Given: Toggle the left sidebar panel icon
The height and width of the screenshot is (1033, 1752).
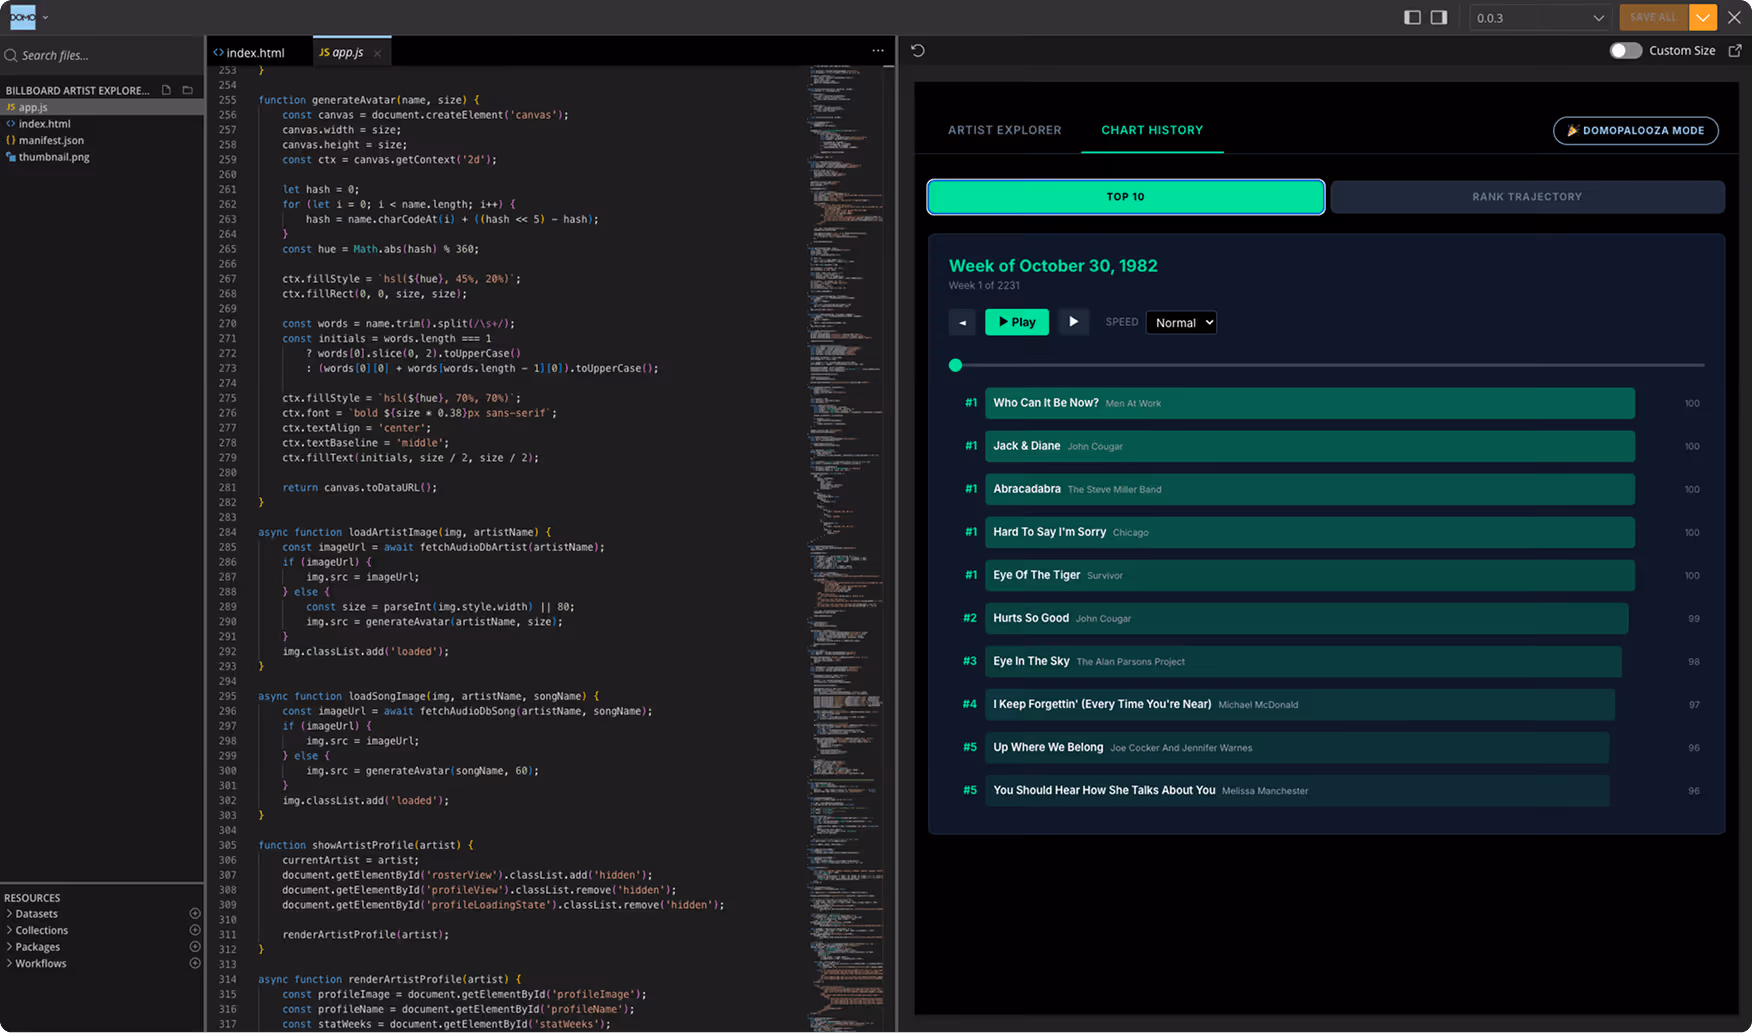Looking at the screenshot, I should coord(1412,17).
